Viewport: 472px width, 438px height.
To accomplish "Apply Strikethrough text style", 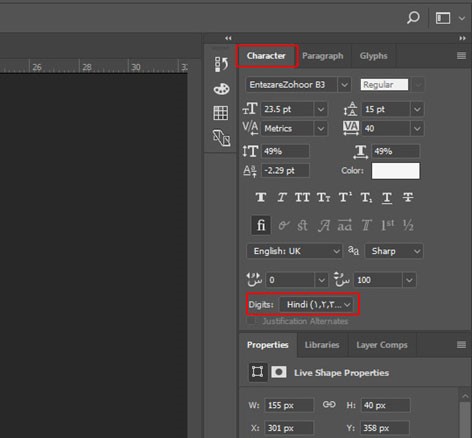I will (408, 197).
